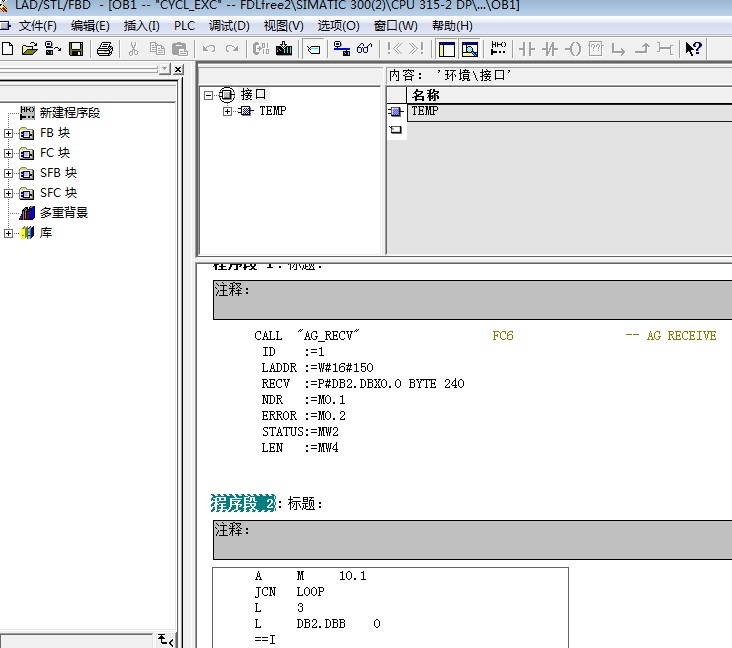Click the symbol/label tag toolbar icon

coord(313,49)
